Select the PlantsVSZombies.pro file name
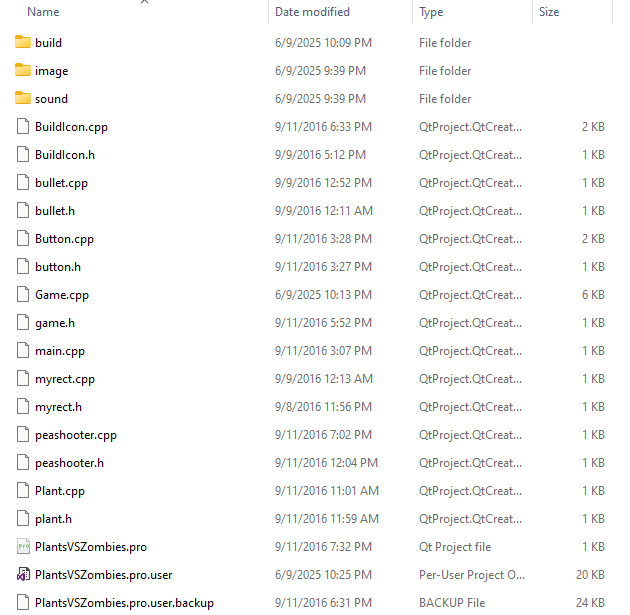 coord(91,547)
